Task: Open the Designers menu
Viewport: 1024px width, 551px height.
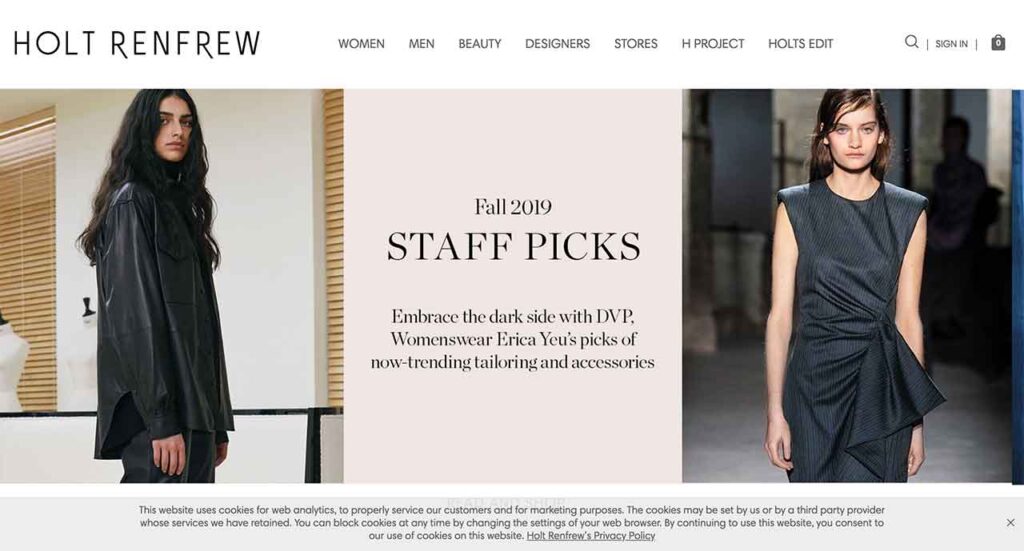Action: coord(557,44)
